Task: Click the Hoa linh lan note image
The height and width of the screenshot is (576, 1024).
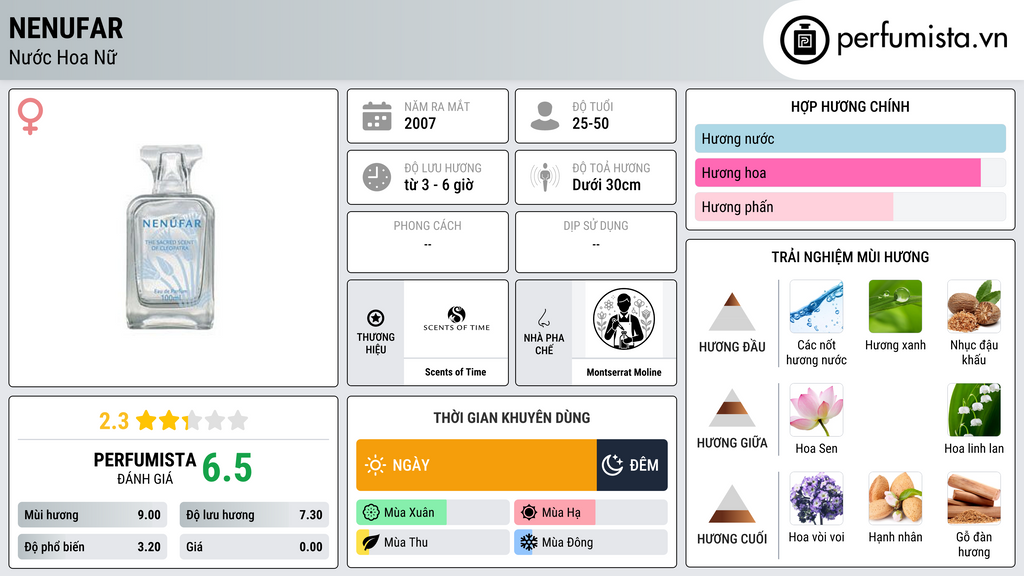Action: pos(974,410)
